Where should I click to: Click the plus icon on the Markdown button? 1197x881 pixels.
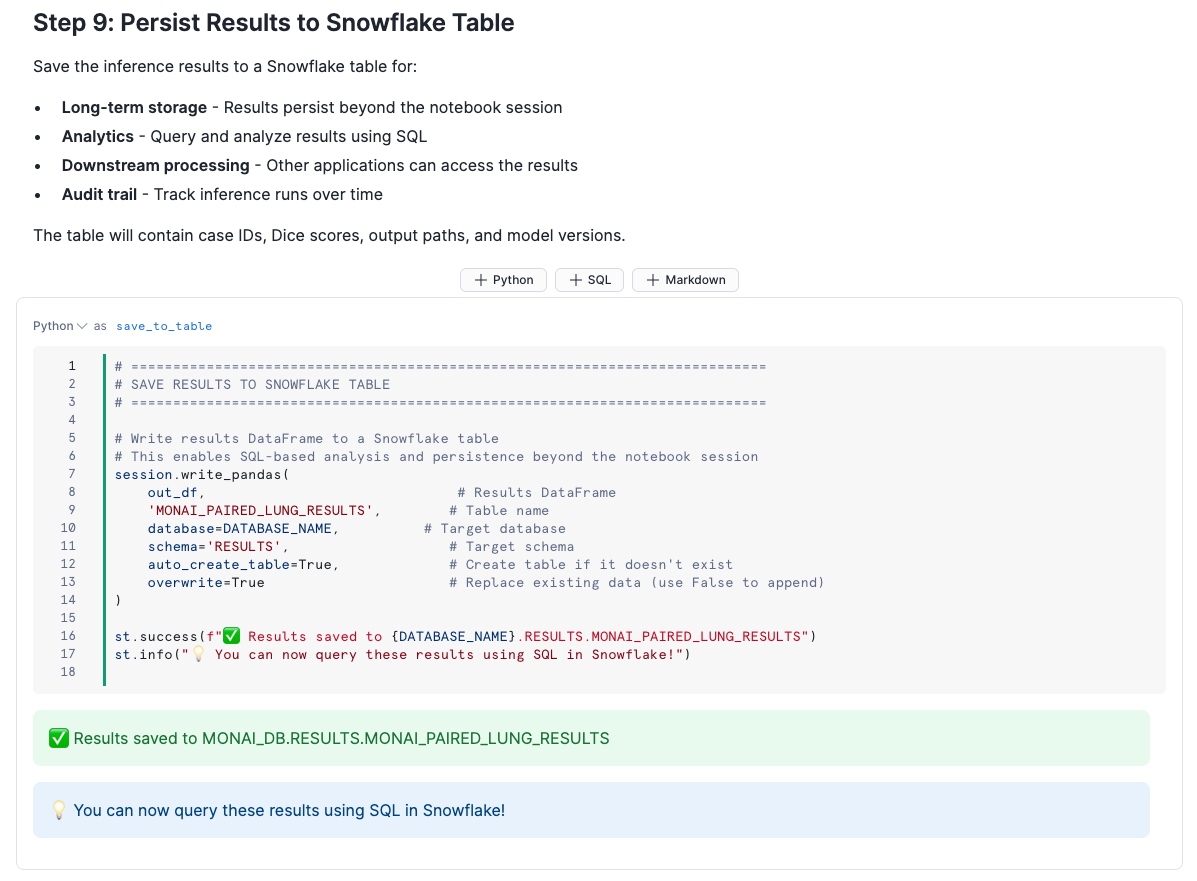coord(652,280)
